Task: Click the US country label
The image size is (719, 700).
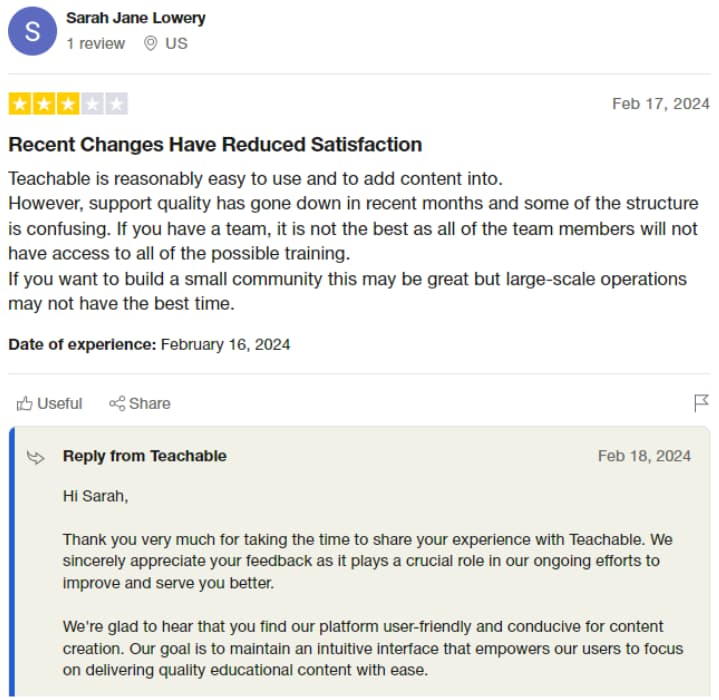Action: (176, 44)
